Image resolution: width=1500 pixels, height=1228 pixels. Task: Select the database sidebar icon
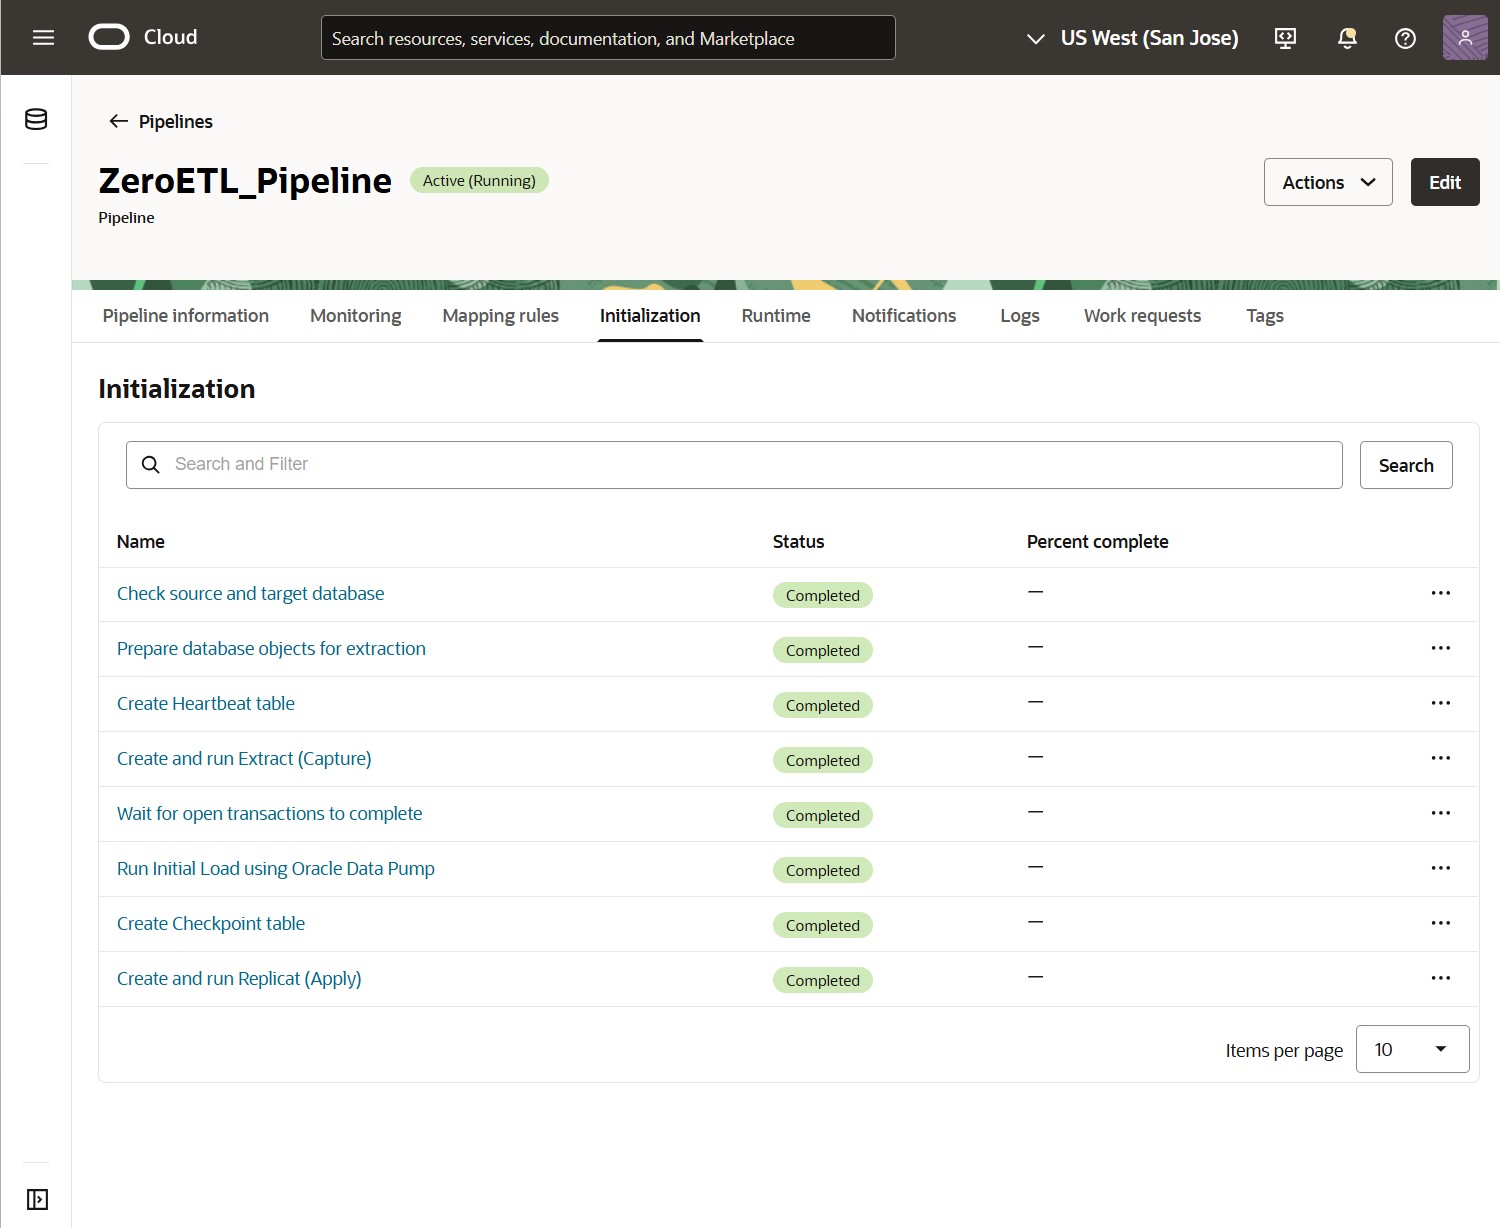(x=35, y=119)
